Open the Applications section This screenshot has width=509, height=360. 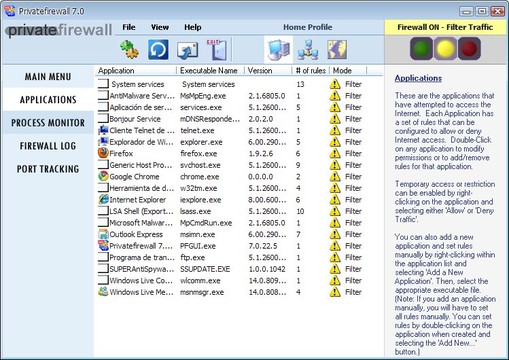(x=48, y=100)
